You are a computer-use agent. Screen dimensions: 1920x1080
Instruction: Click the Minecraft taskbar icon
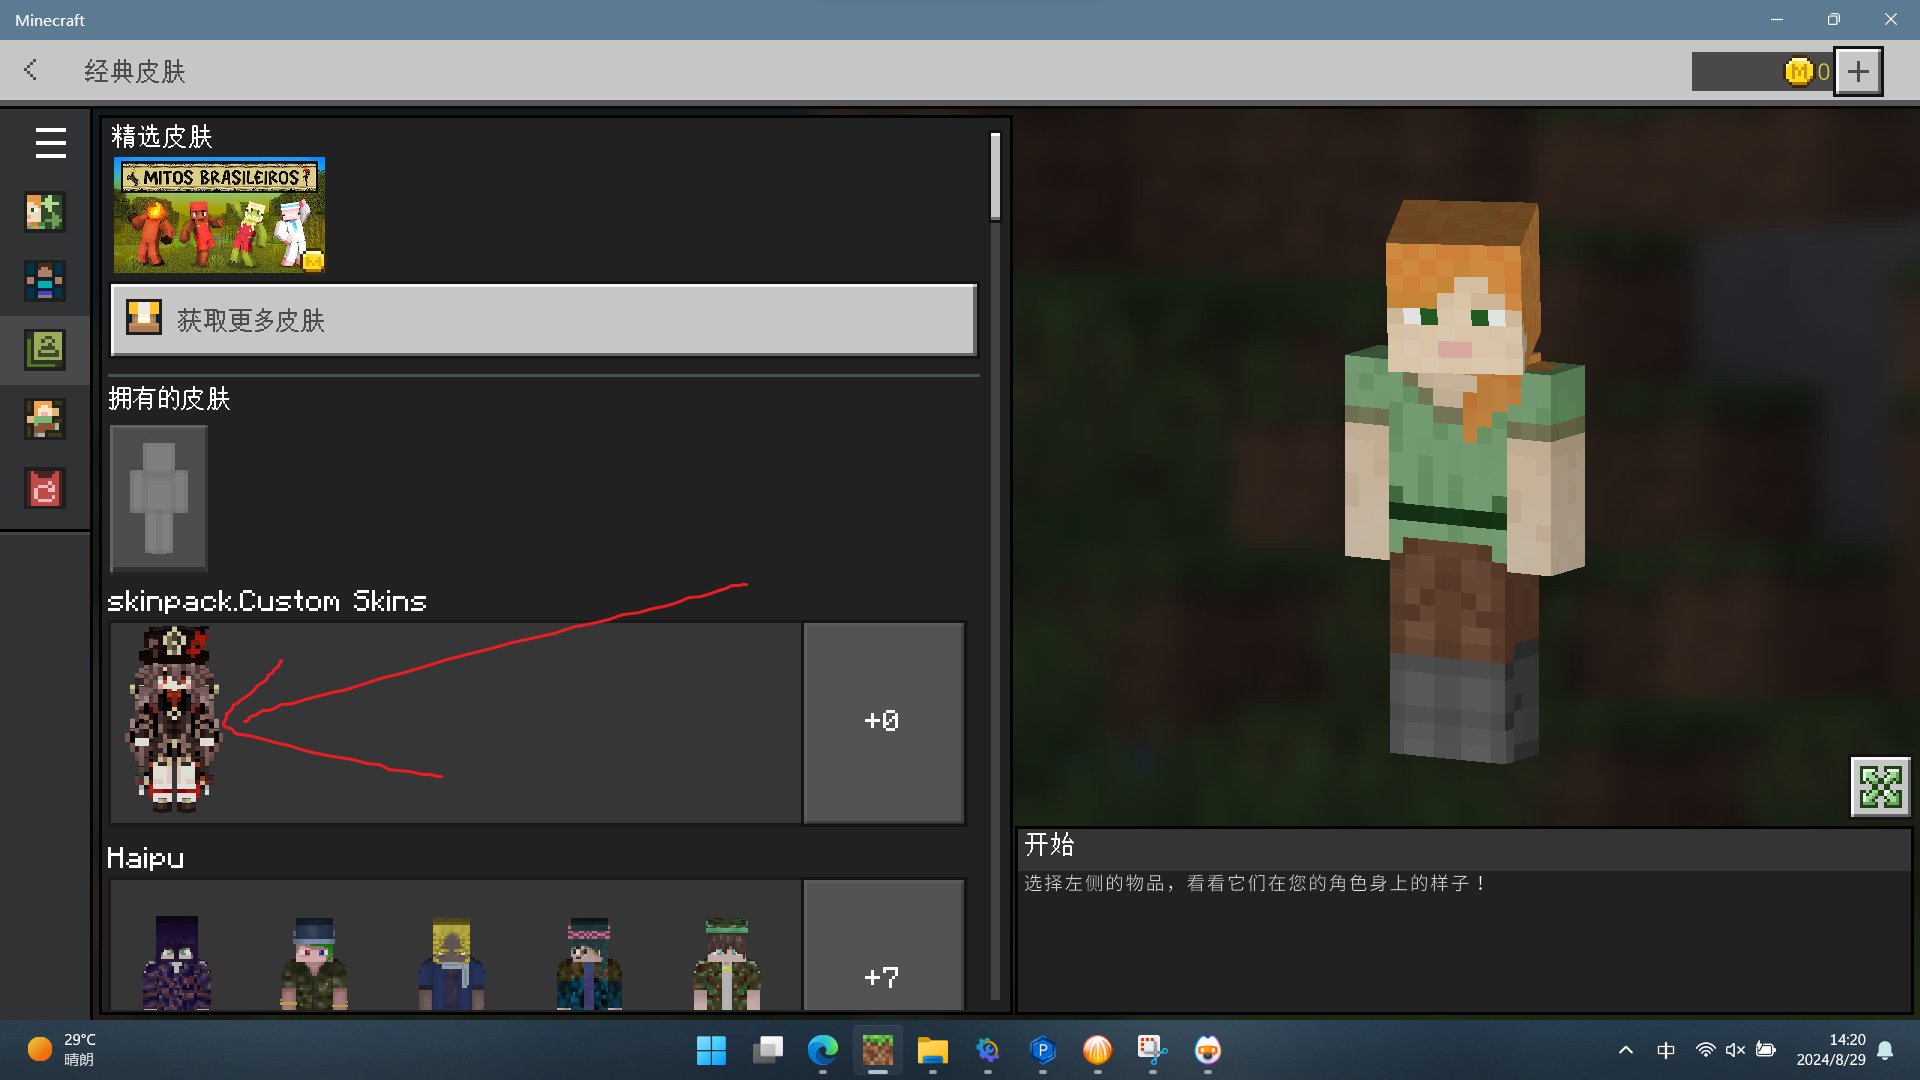pyautogui.click(x=877, y=1050)
